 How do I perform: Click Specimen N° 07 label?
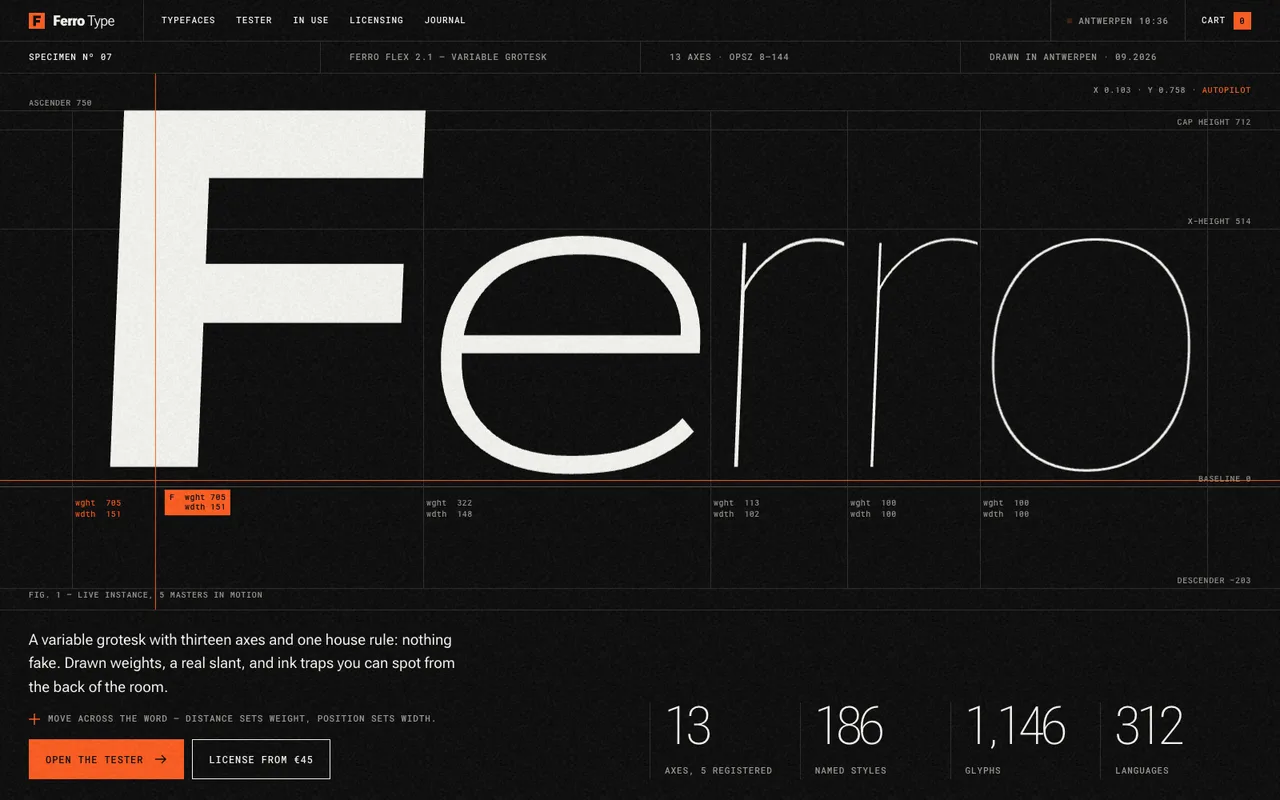coord(70,57)
